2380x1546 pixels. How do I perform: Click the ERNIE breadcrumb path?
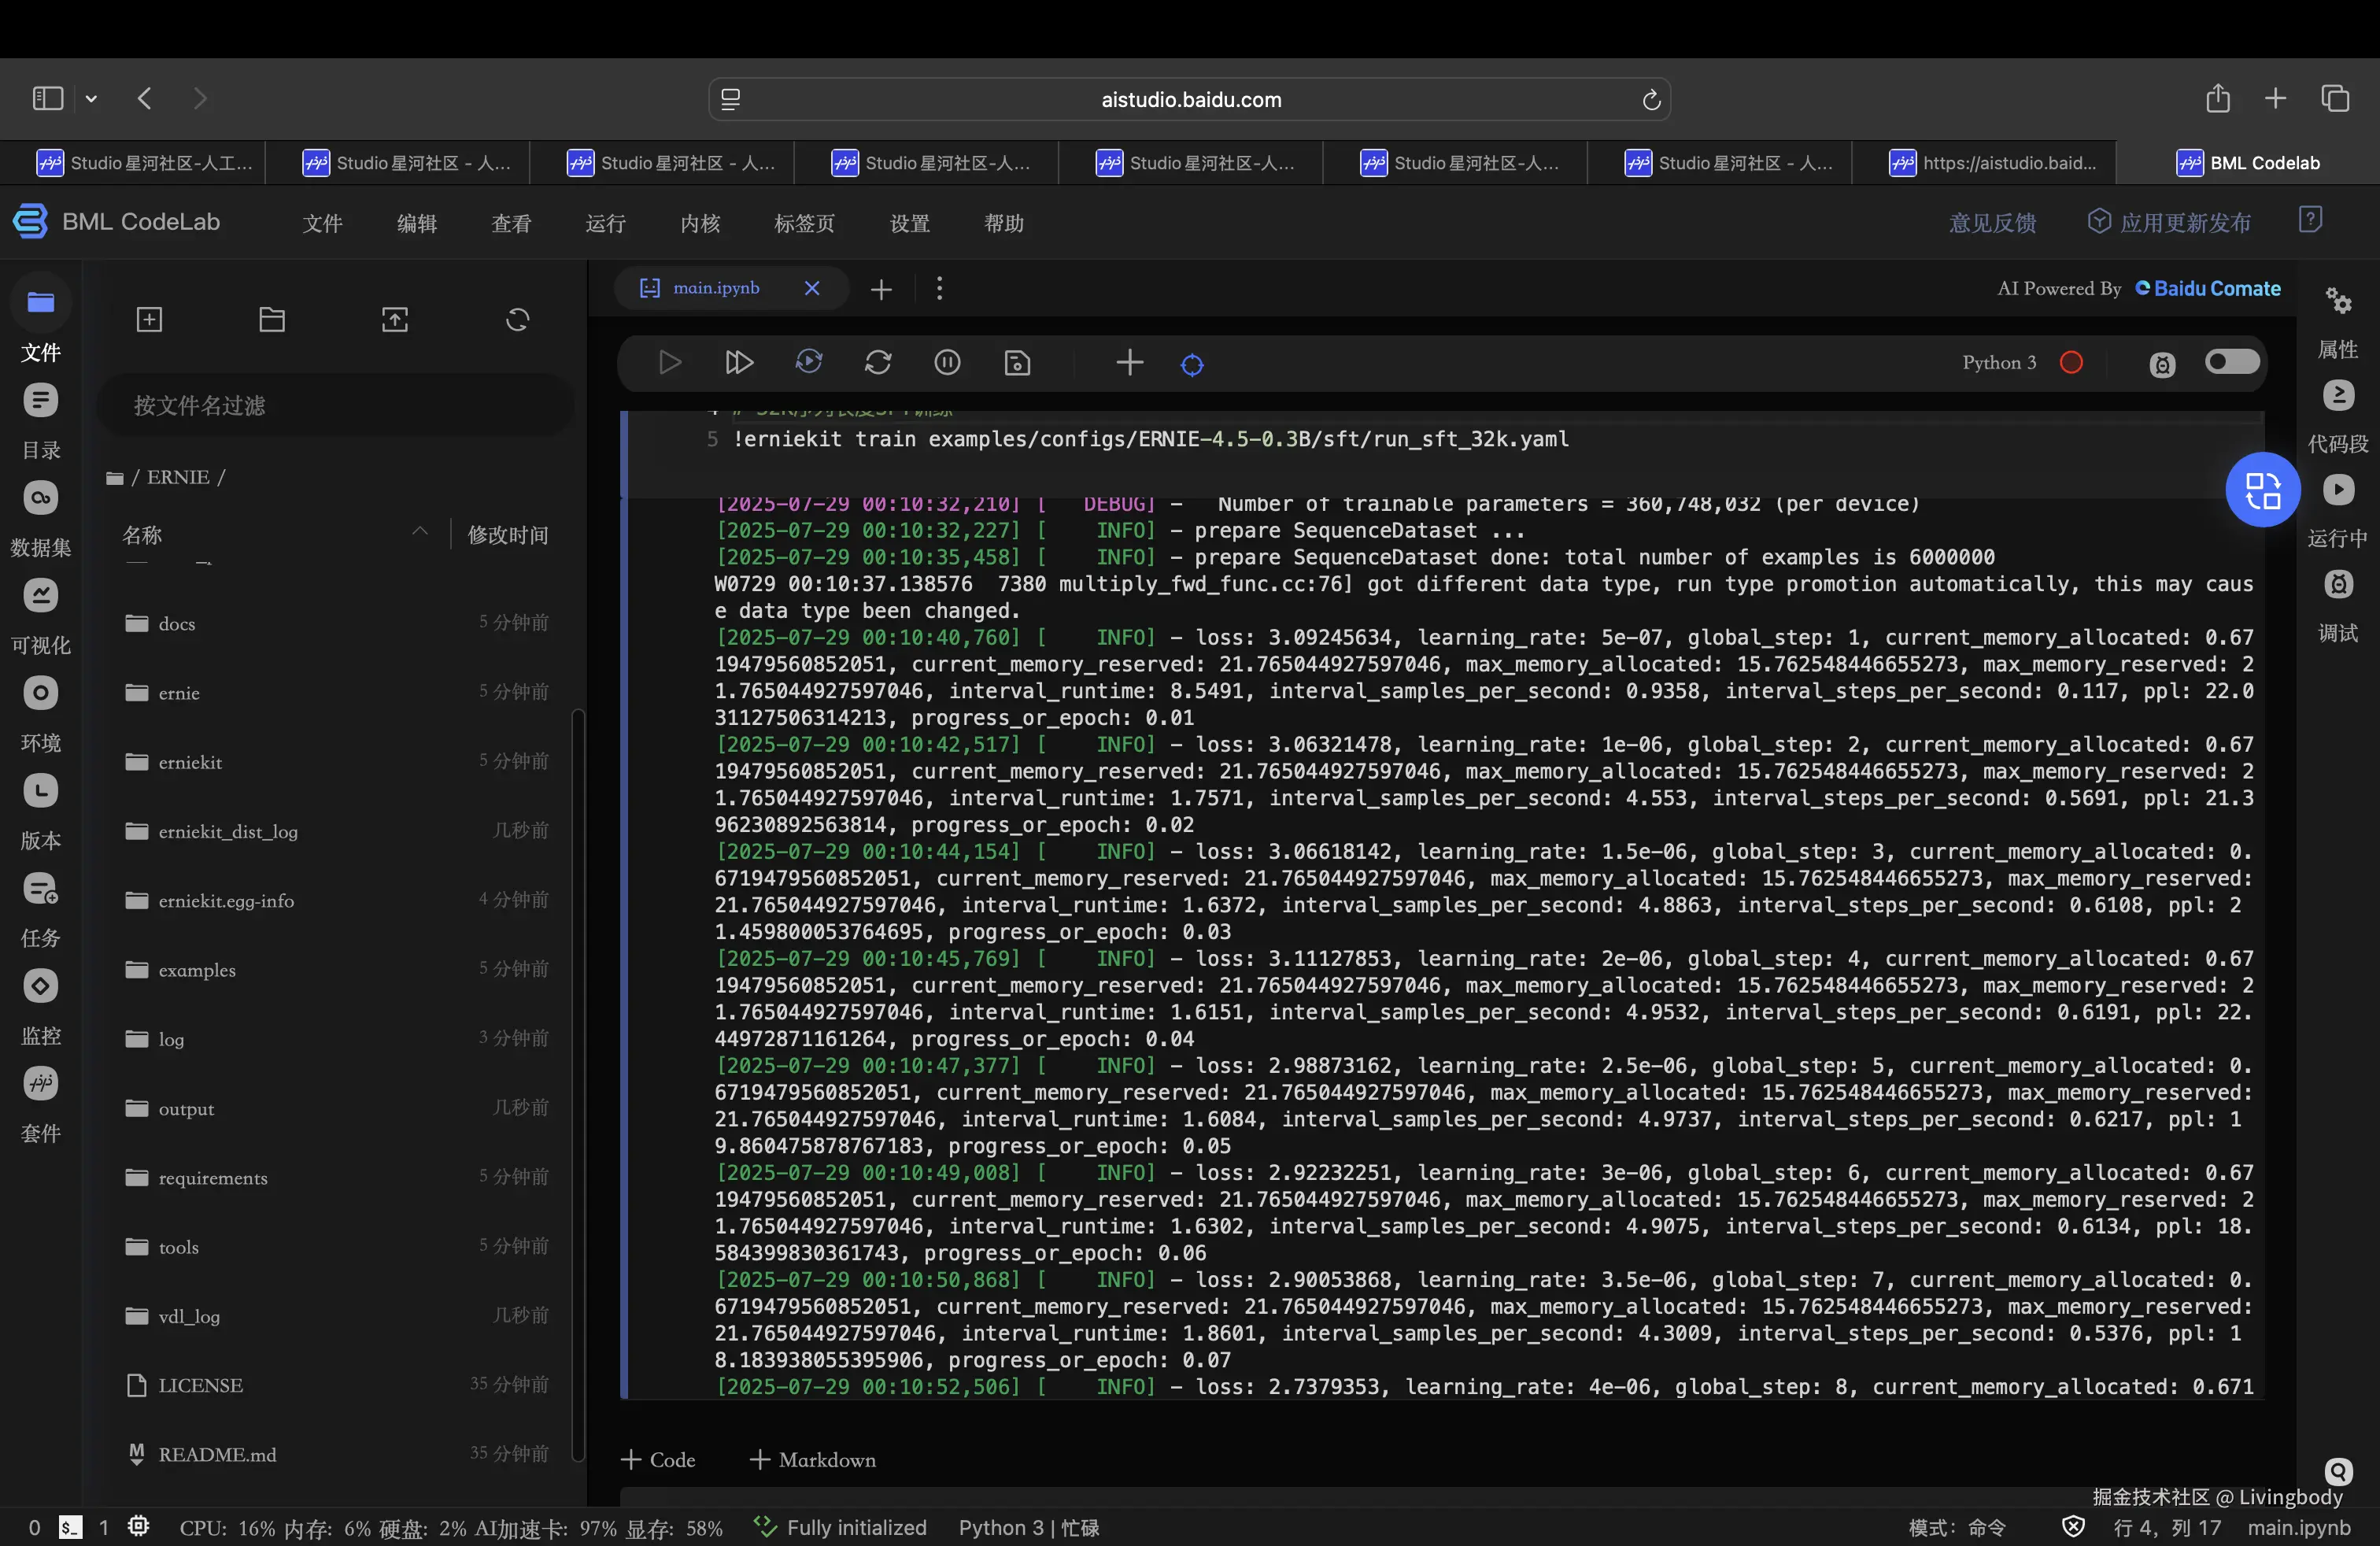pyautogui.click(x=178, y=477)
